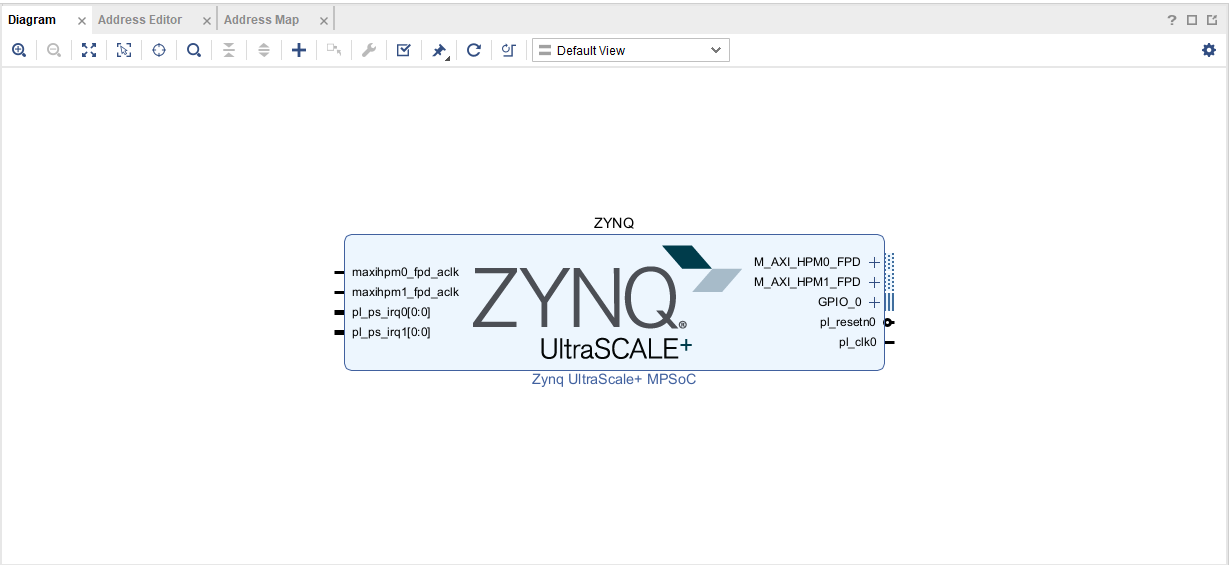Close the Address Map tab

click(x=324, y=21)
